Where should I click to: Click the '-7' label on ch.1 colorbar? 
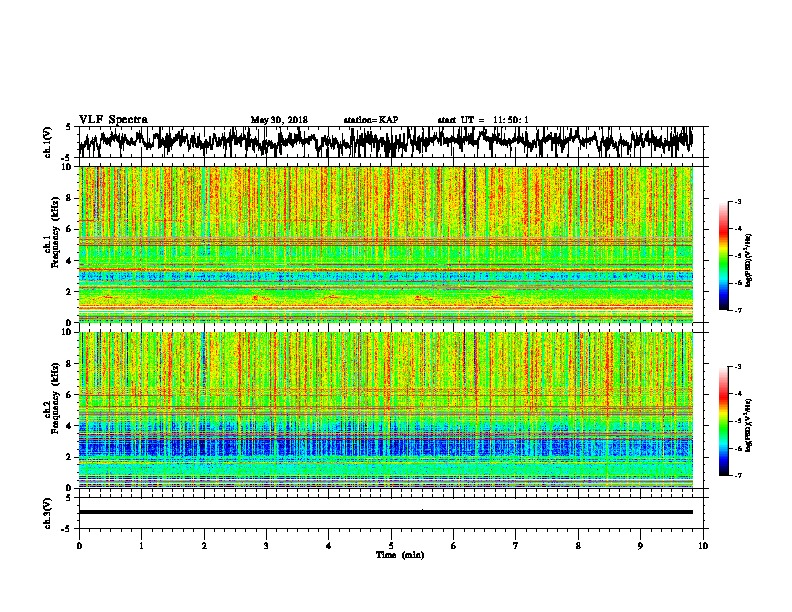point(737,310)
